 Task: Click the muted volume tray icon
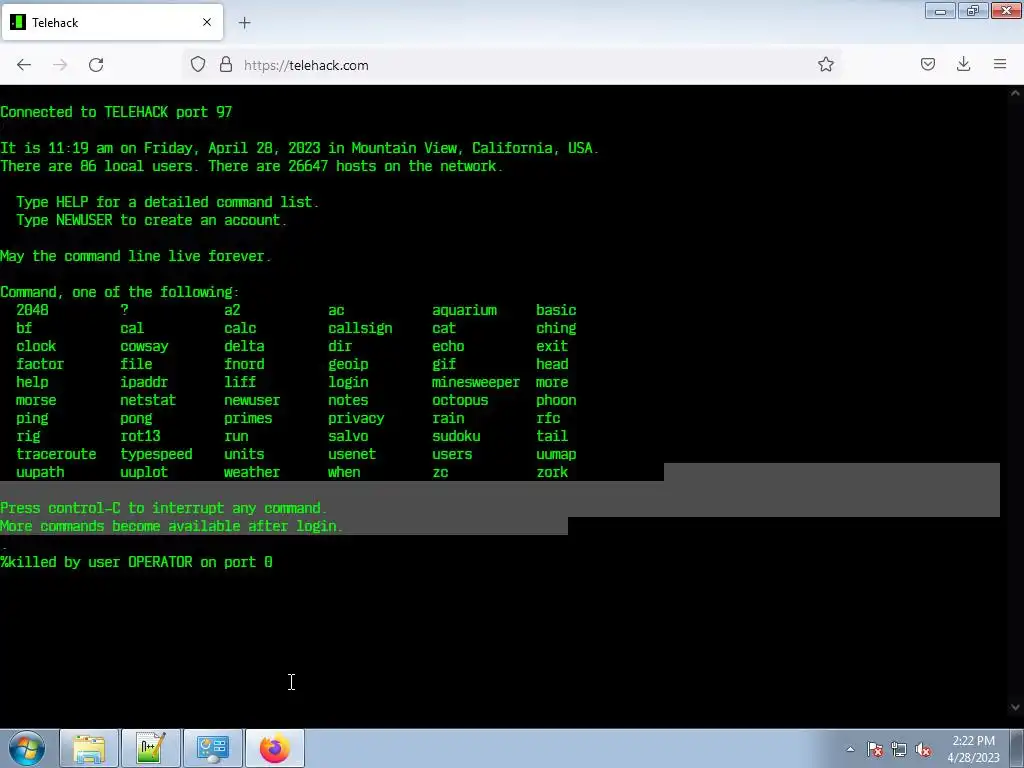[x=923, y=749]
